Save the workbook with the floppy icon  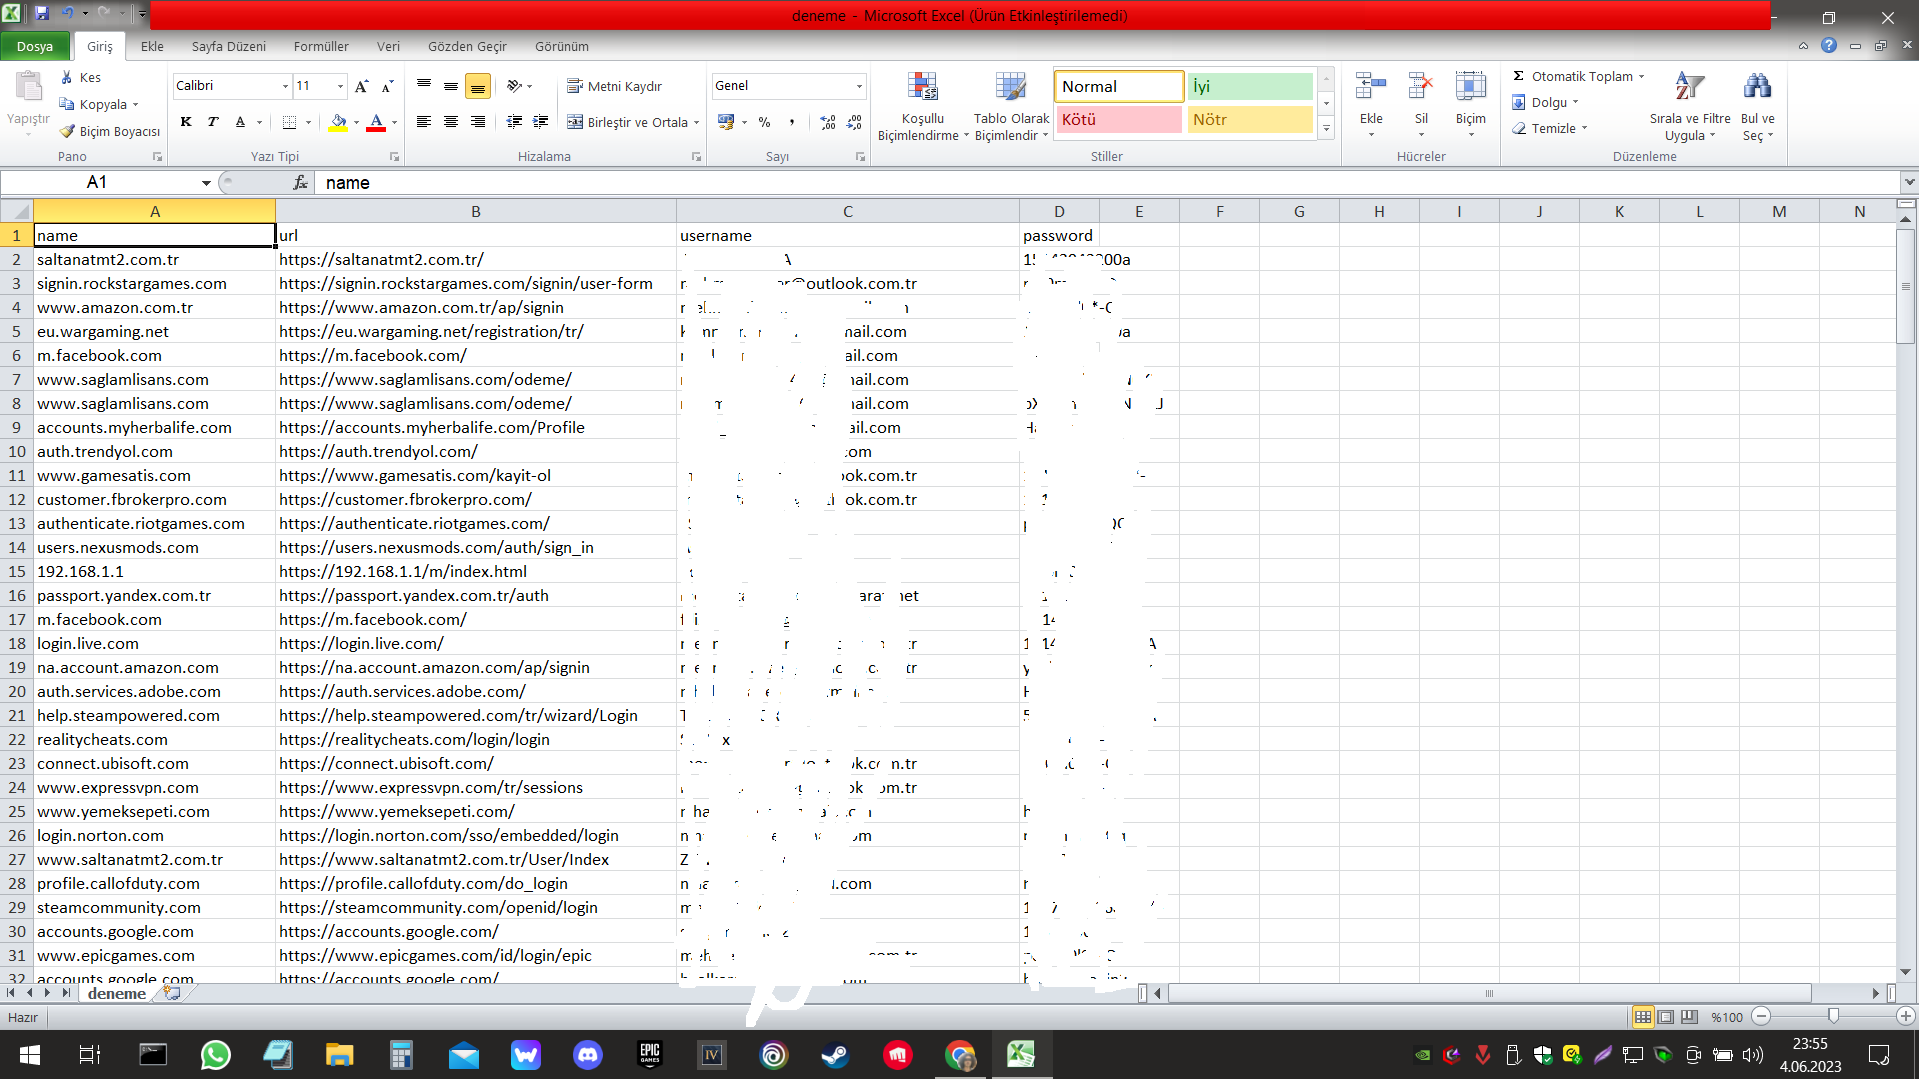[x=42, y=13]
